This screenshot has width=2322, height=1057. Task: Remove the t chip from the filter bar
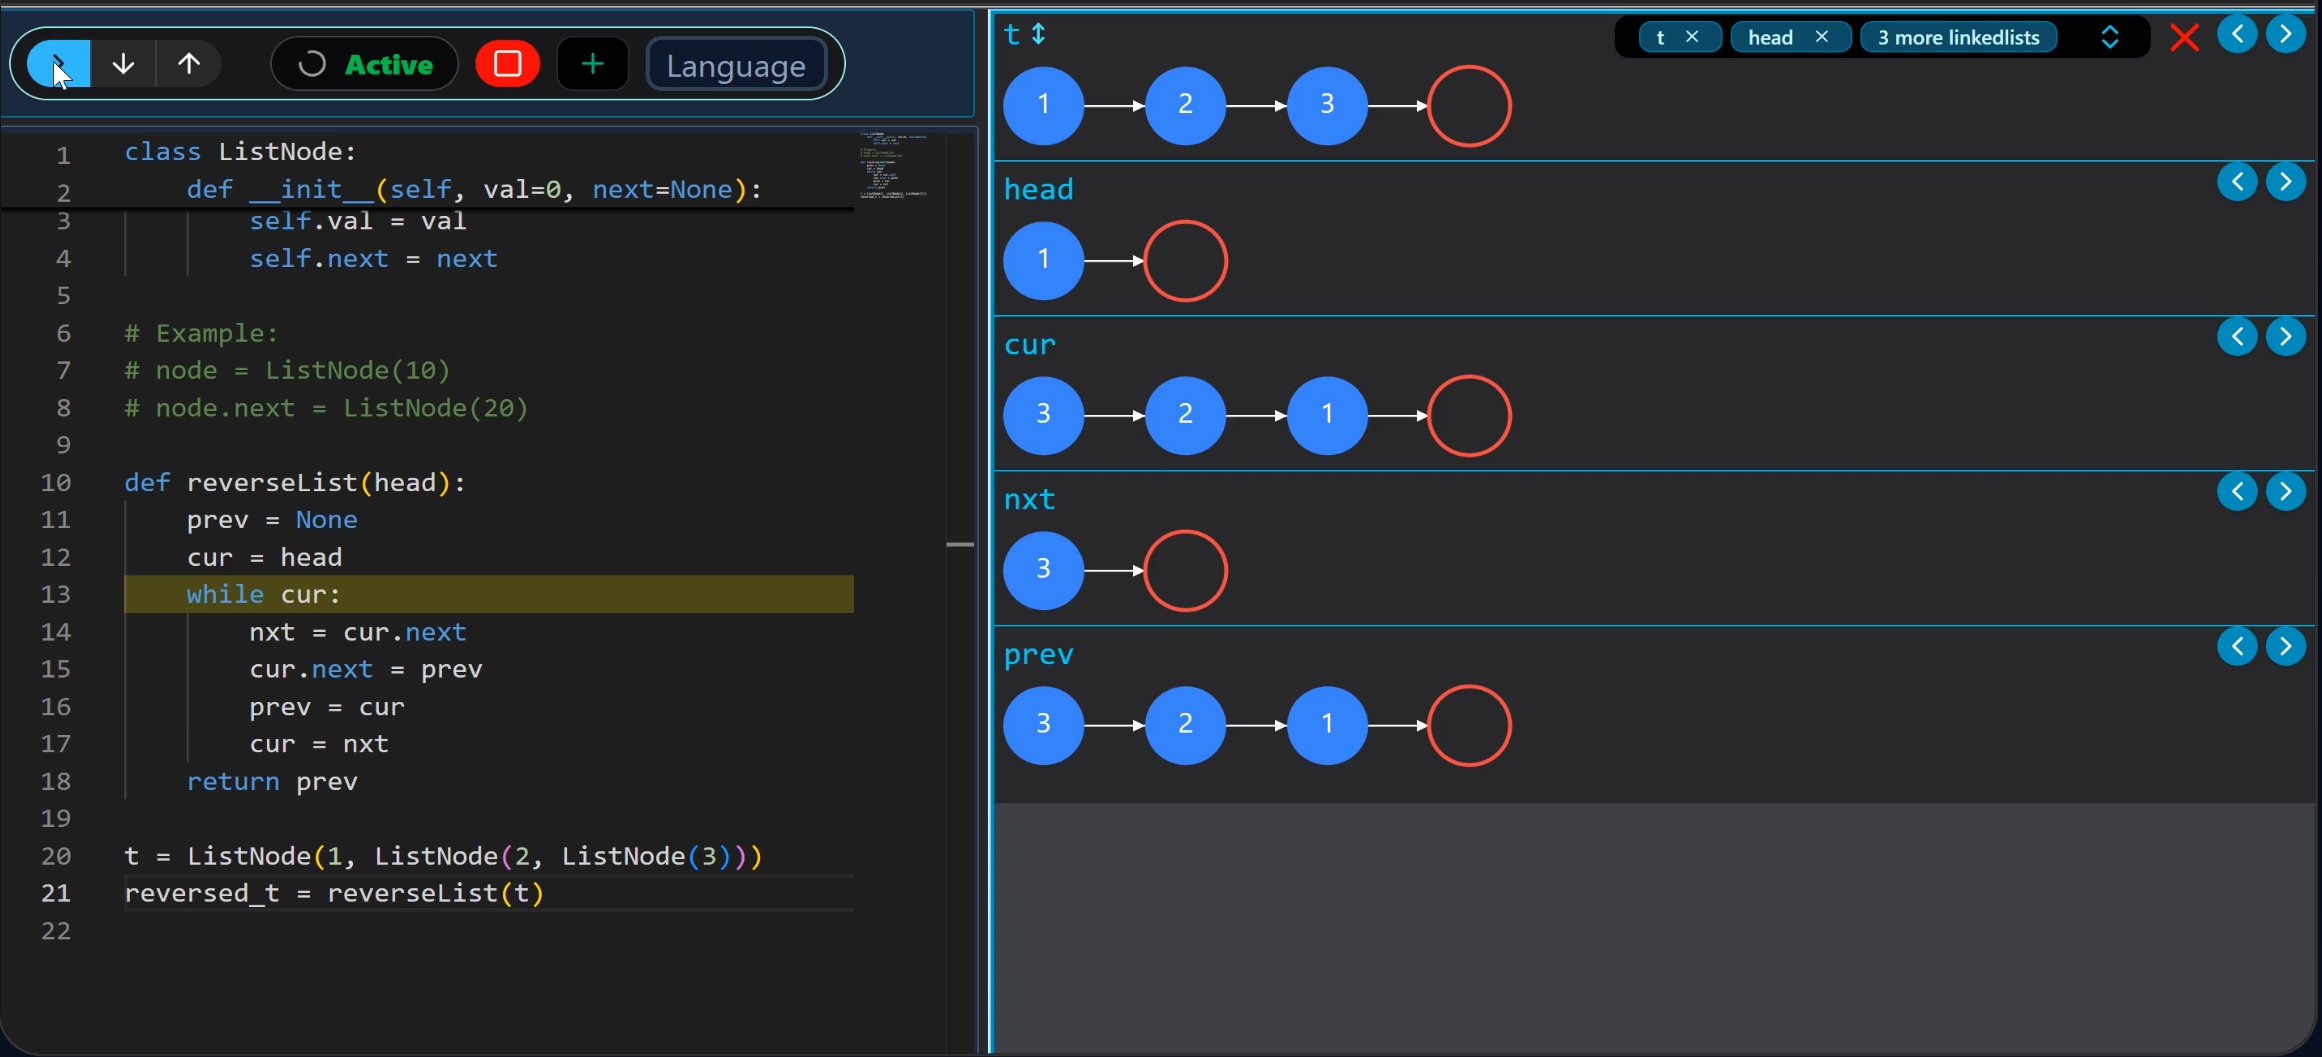1693,36
